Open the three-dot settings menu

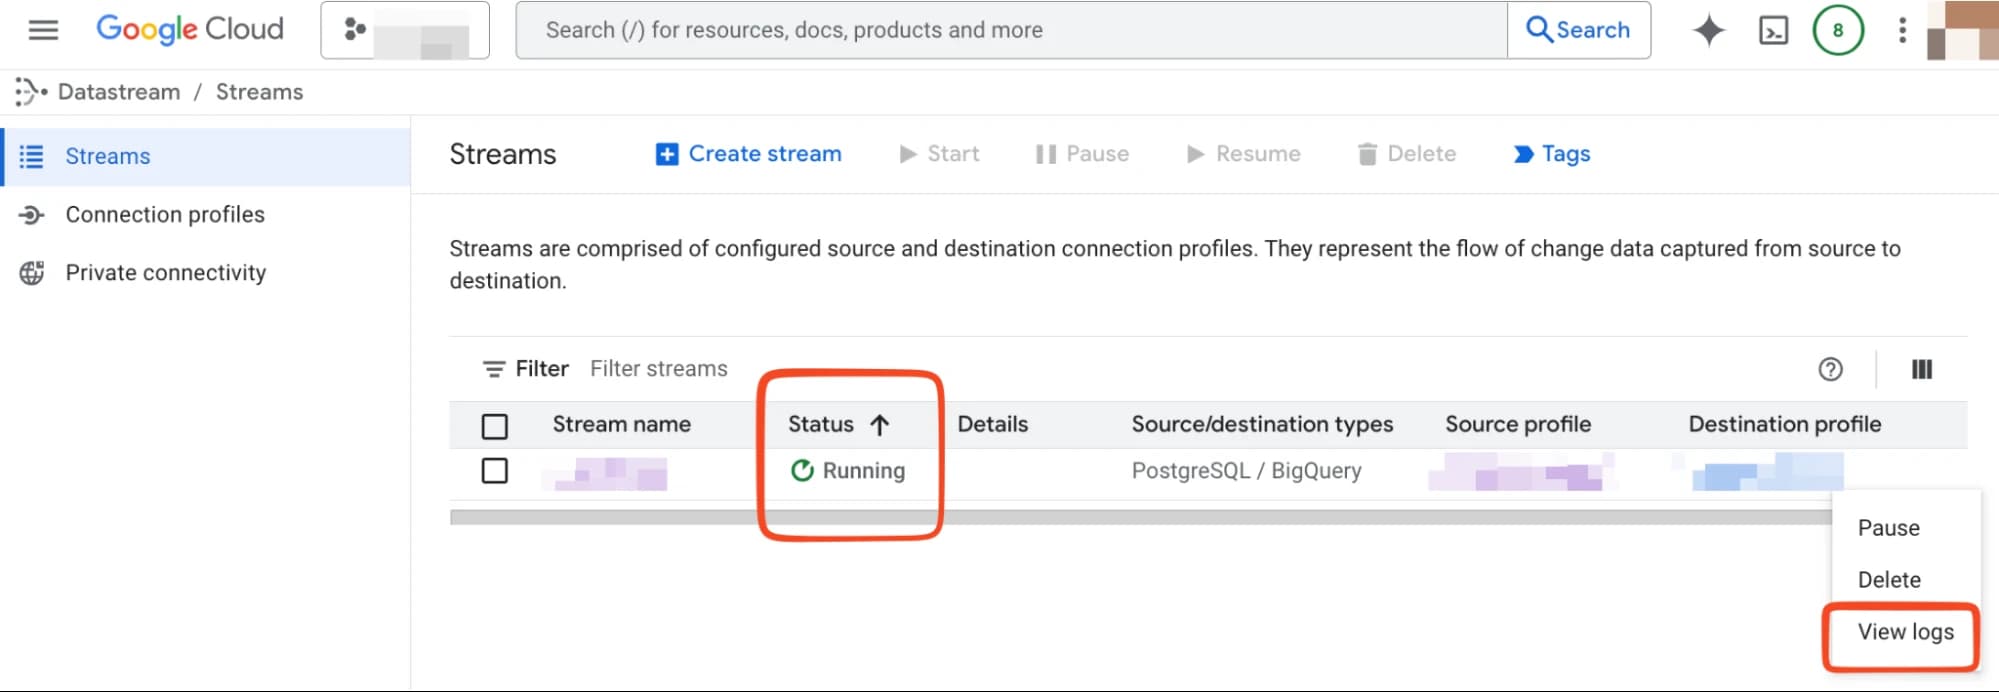1902,30
